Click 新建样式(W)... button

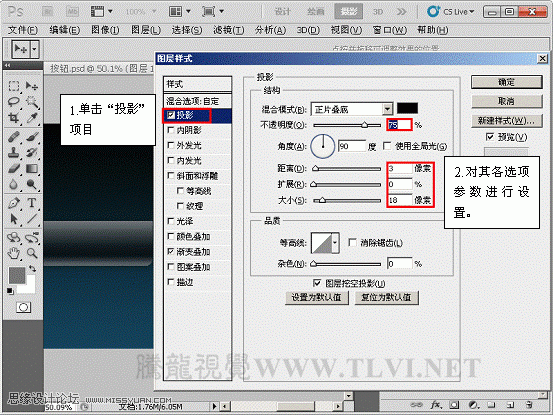click(x=506, y=121)
